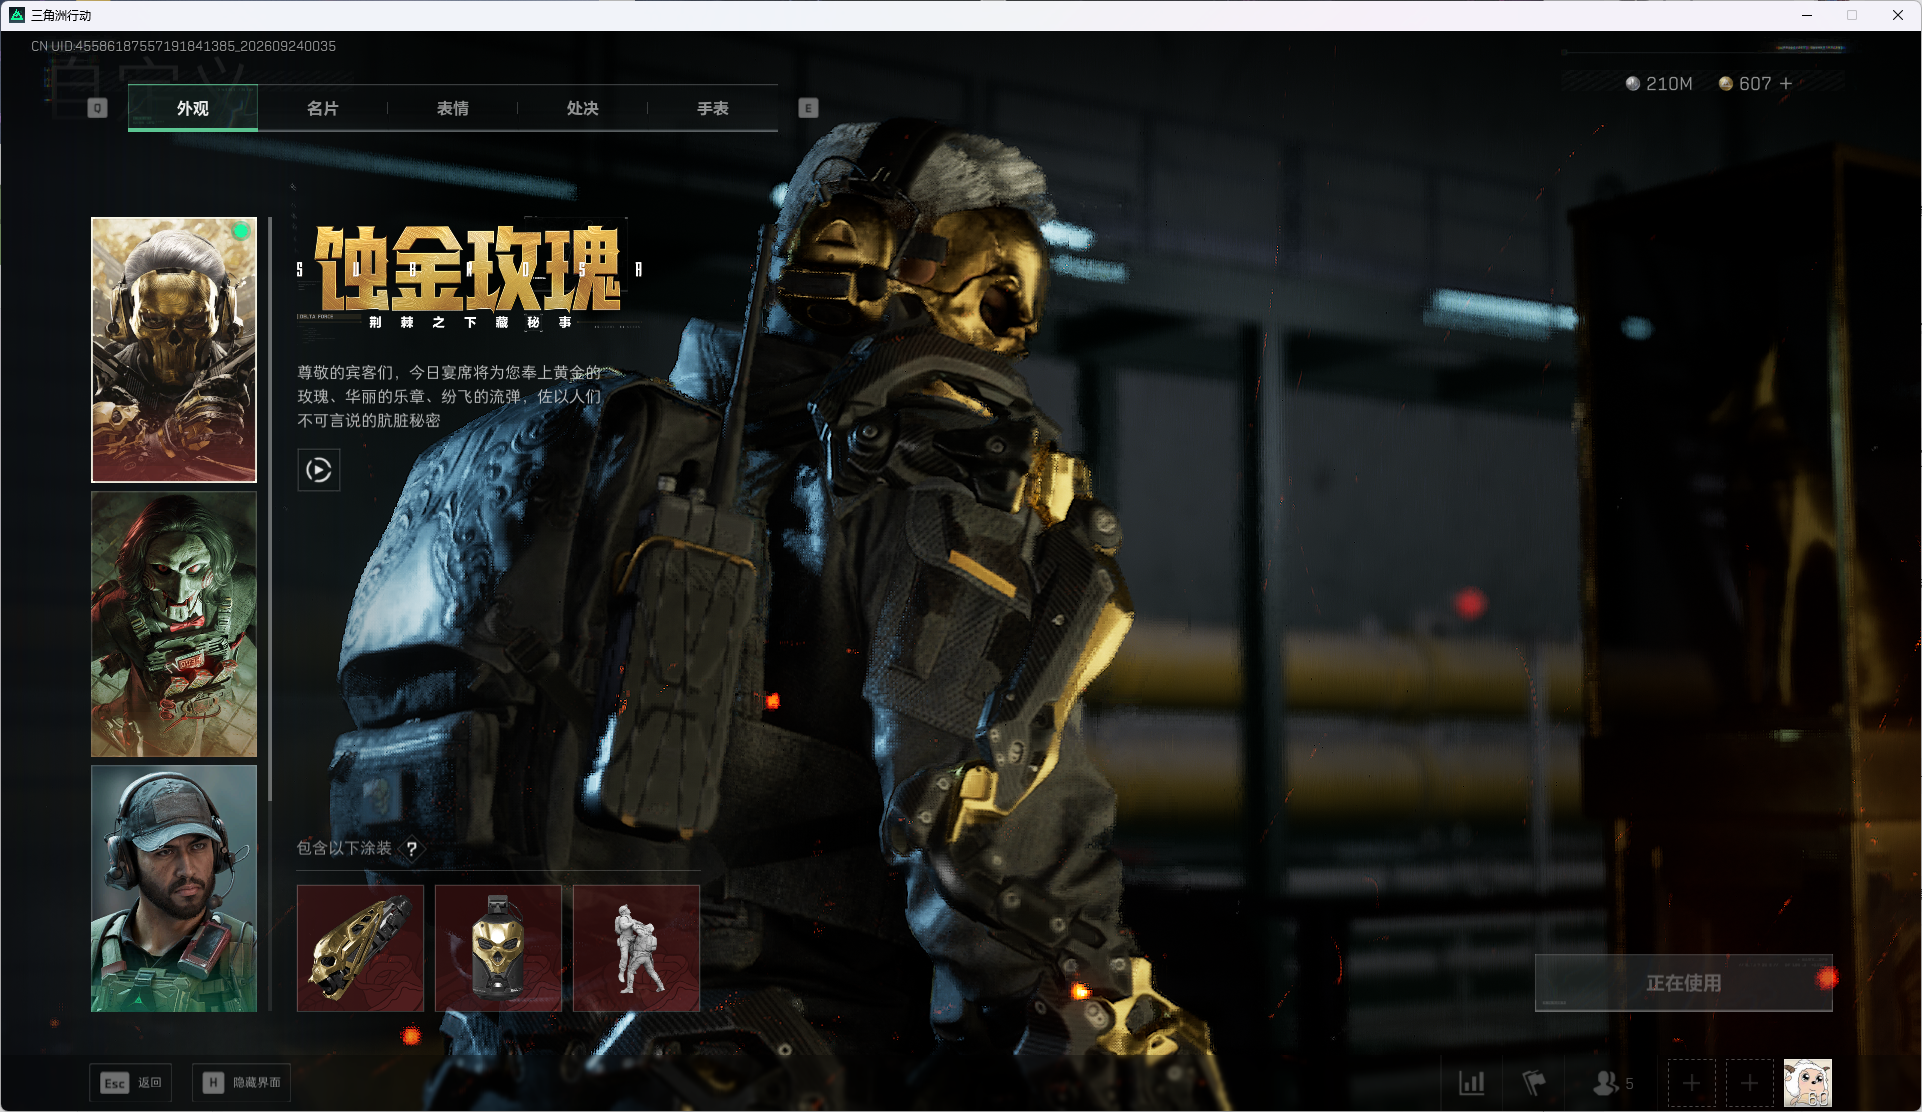Switch to the 外观 tab
The width and height of the screenshot is (1922, 1112).
[x=193, y=108]
